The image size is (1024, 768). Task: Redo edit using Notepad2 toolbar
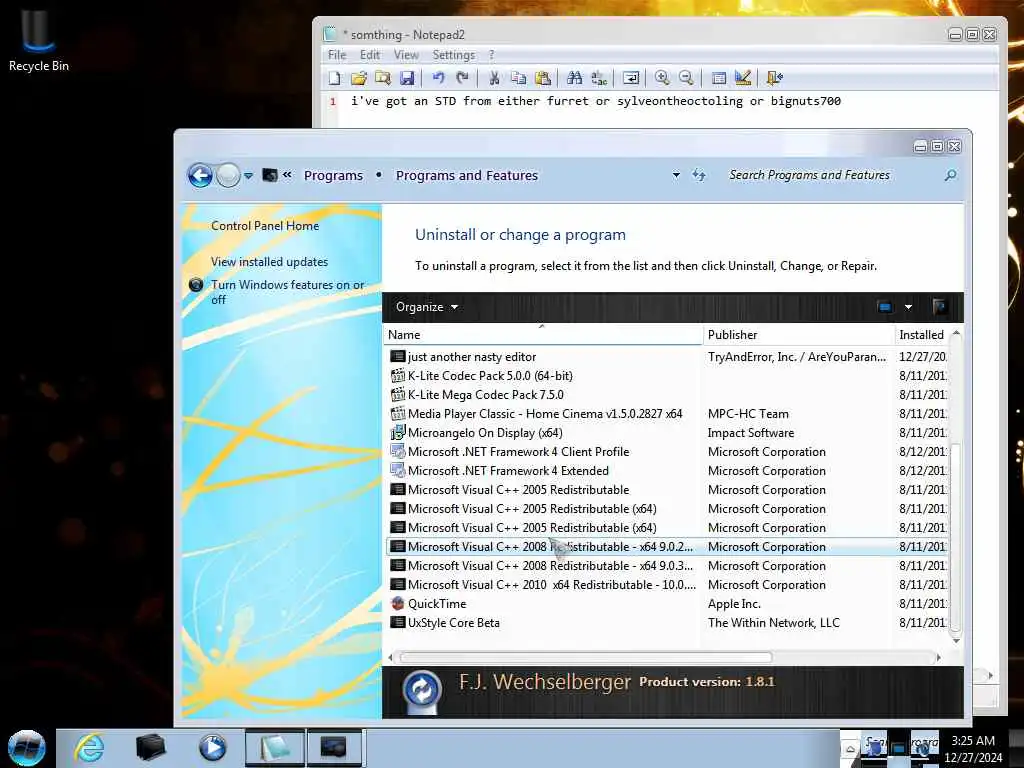[x=462, y=78]
